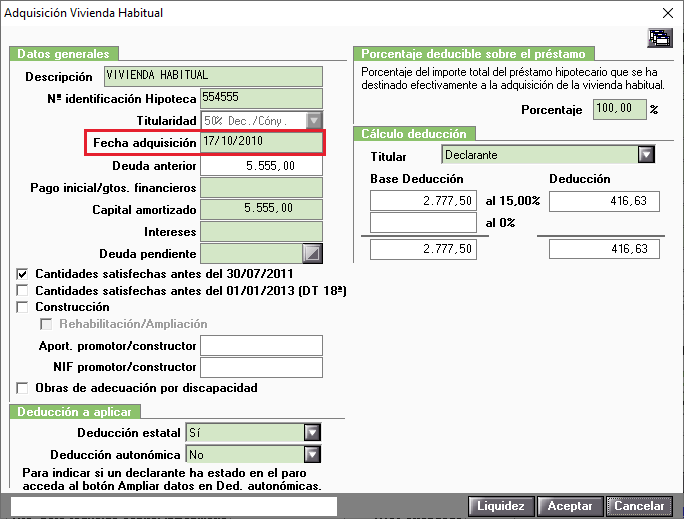Viewport: 684px width, 519px height.
Task: Click the window icon in top-right corner
Action: 659,38
